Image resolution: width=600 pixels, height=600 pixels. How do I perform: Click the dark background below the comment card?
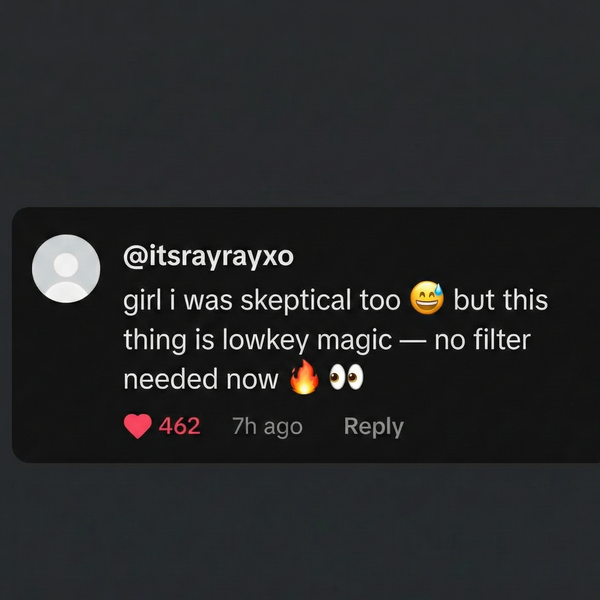[300, 530]
